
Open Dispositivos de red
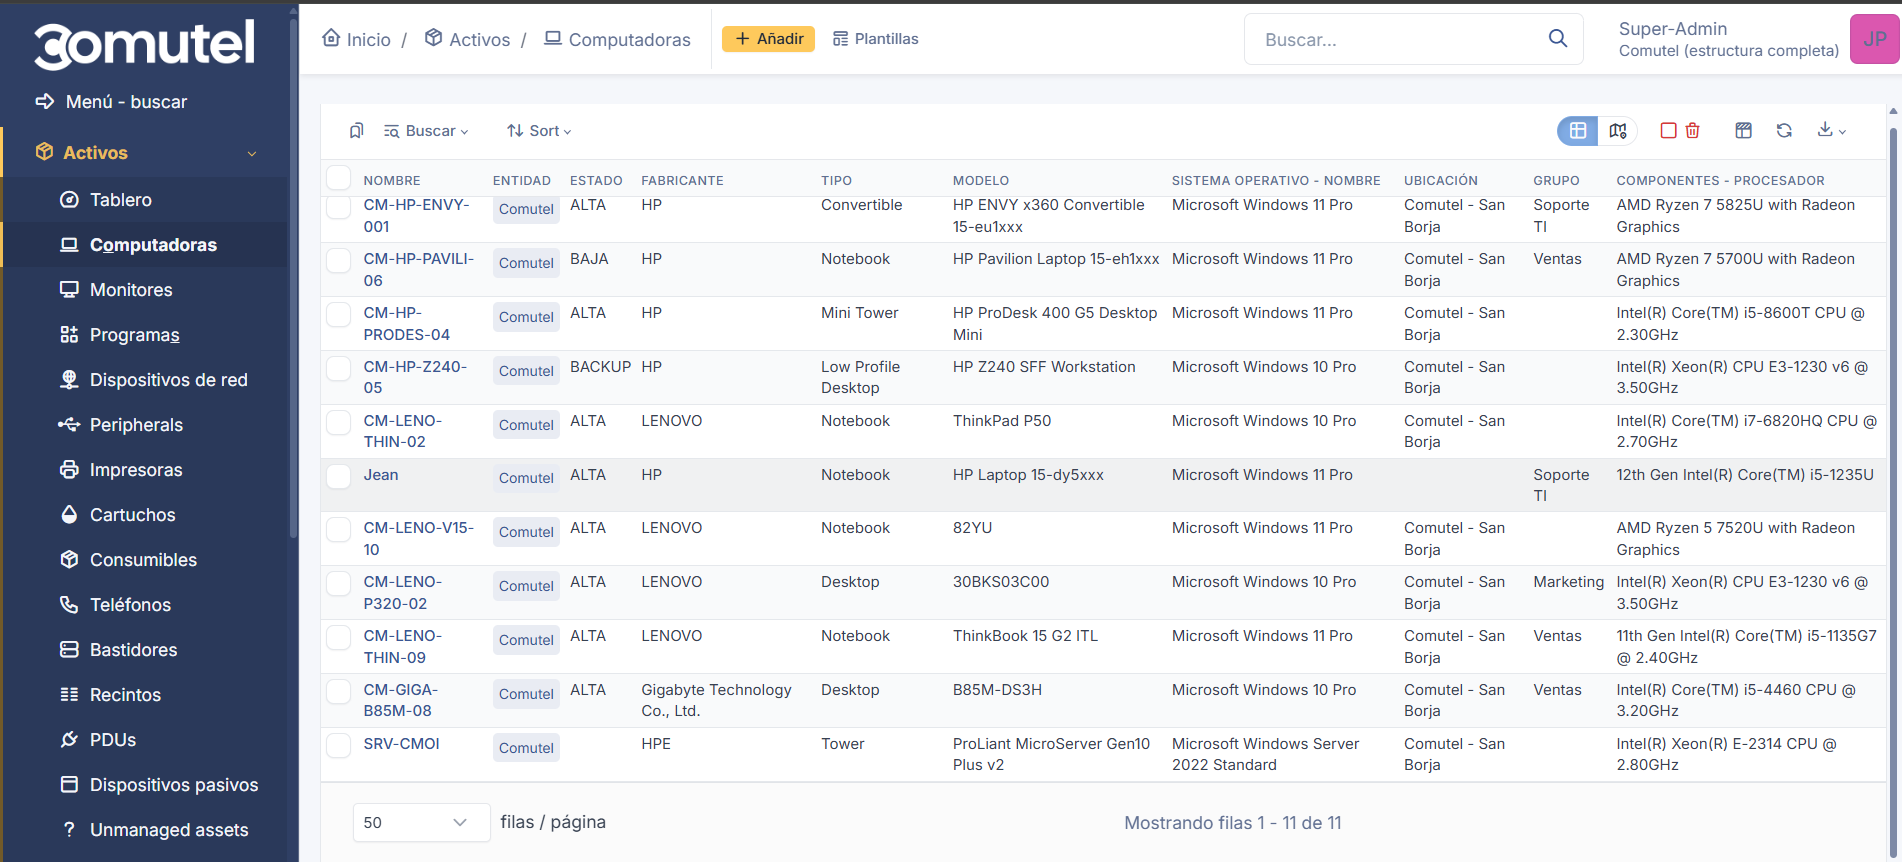(154, 380)
